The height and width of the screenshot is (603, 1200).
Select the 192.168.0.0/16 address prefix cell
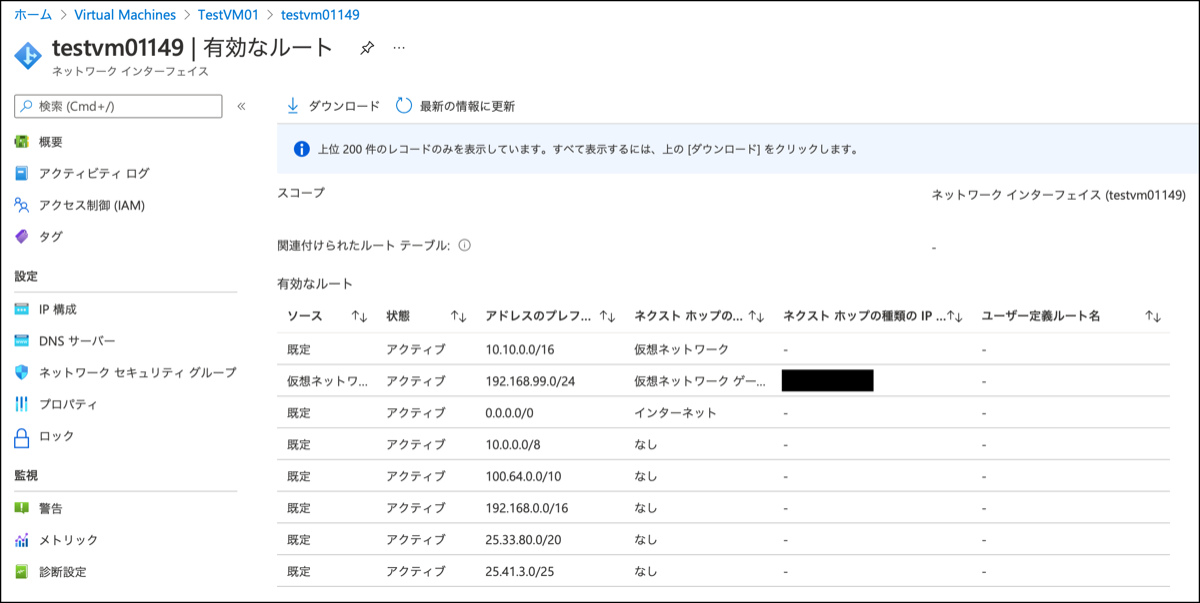click(x=527, y=508)
